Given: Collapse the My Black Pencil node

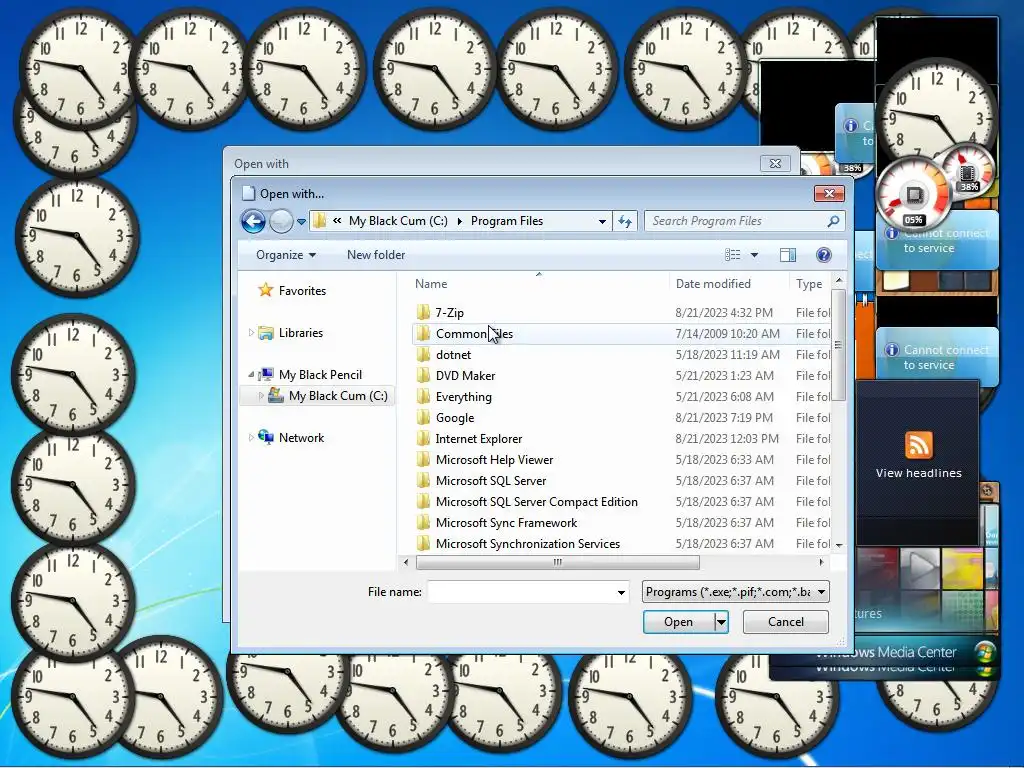Looking at the screenshot, I should pyautogui.click(x=251, y=375).
